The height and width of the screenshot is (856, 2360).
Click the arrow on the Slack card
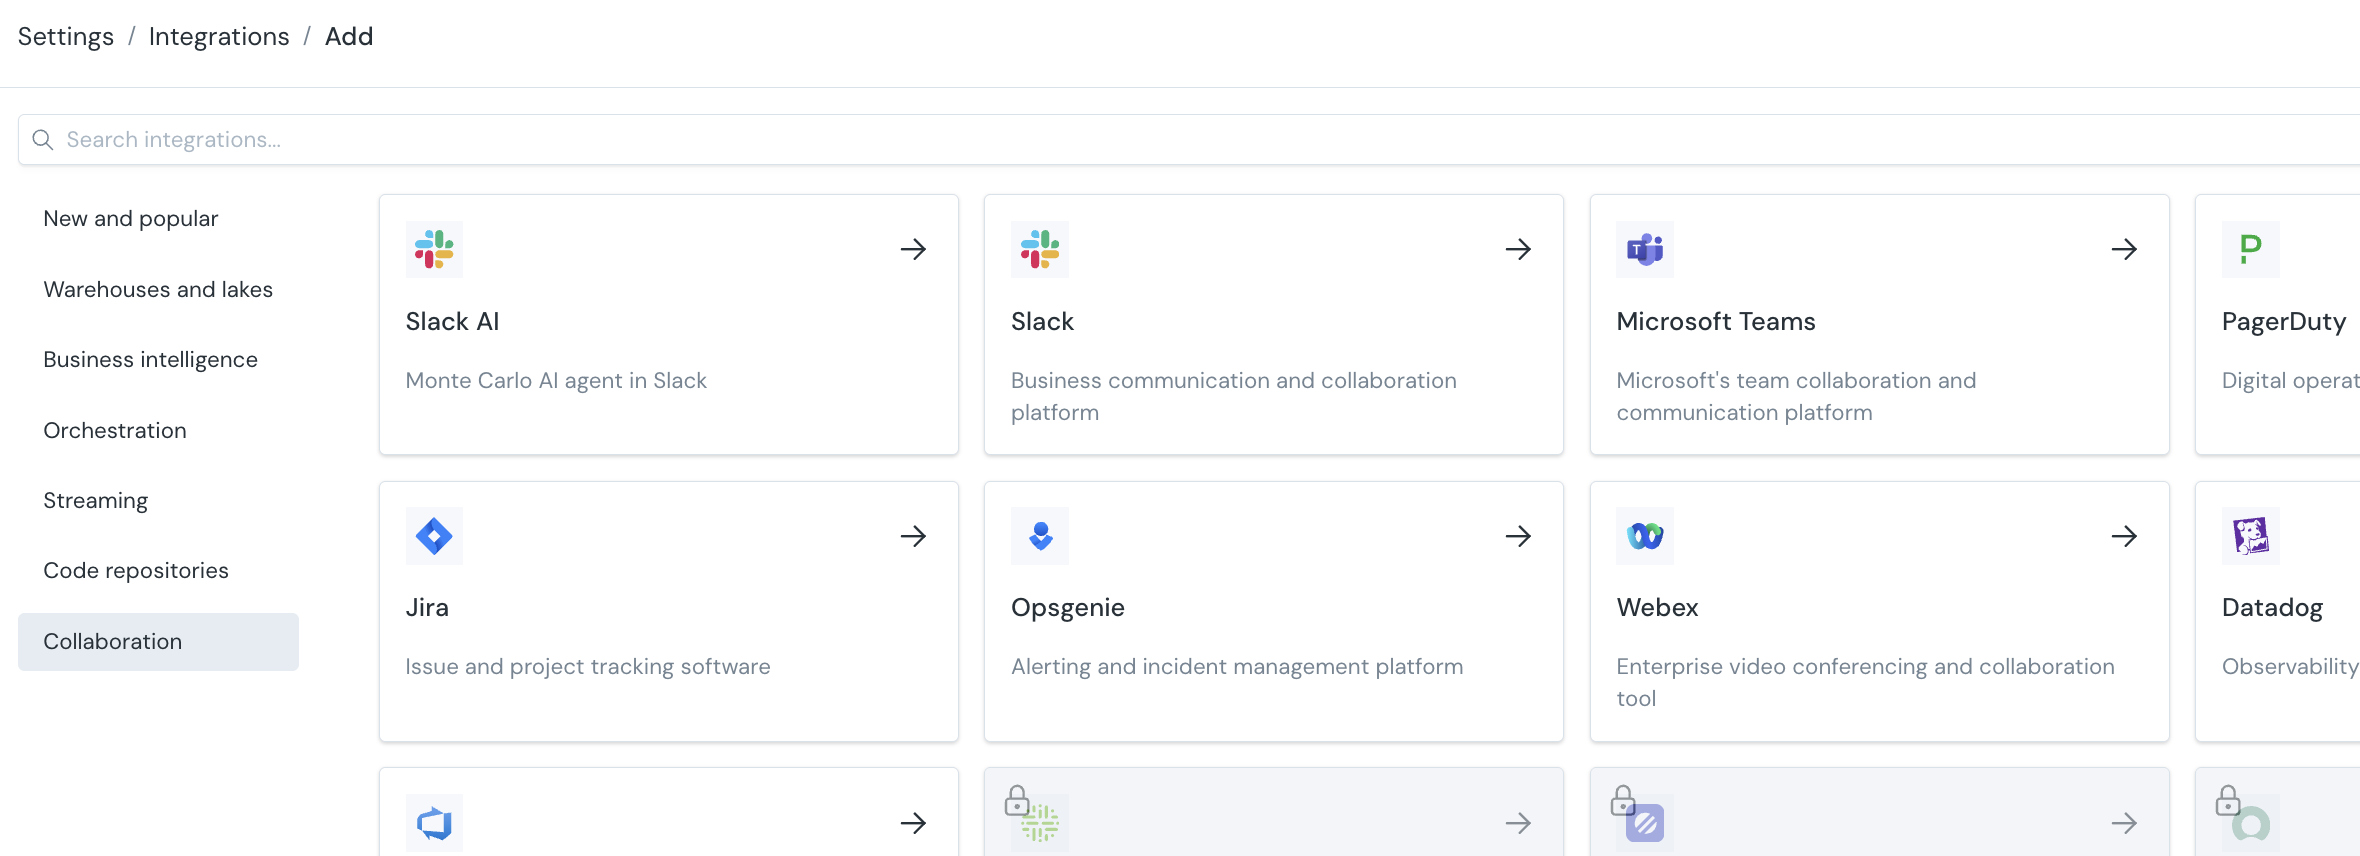coord(1518,249)
